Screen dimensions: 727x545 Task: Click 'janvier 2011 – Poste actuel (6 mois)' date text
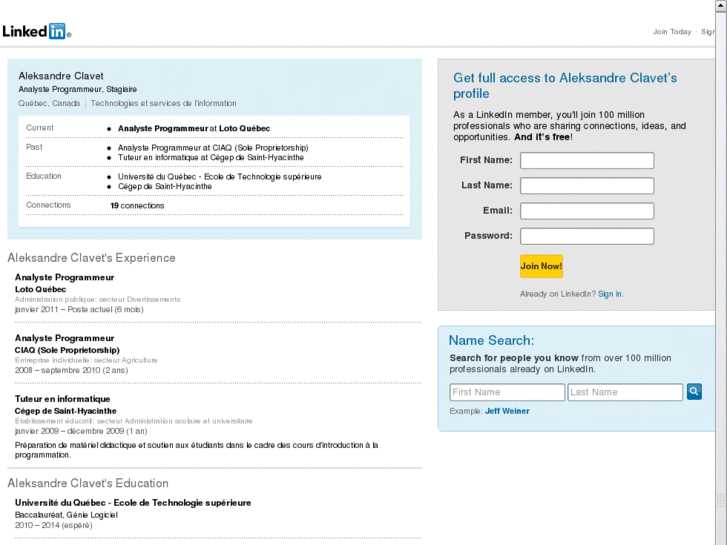(x=79, y=309)
